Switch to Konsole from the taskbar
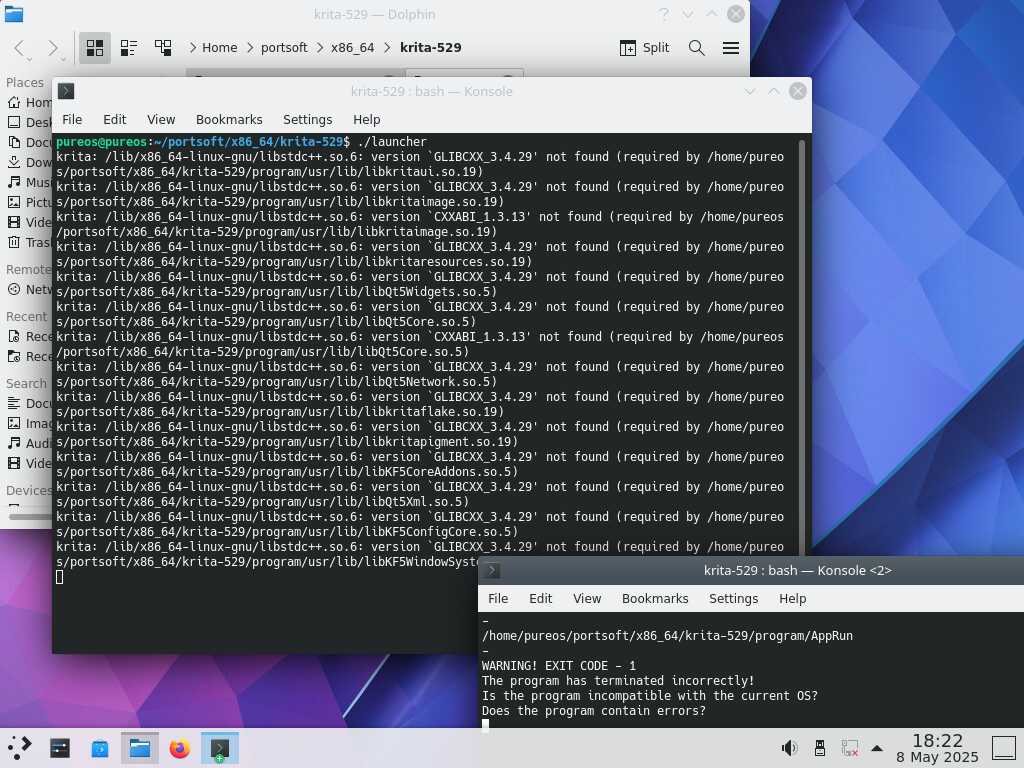 click(219, 748)
